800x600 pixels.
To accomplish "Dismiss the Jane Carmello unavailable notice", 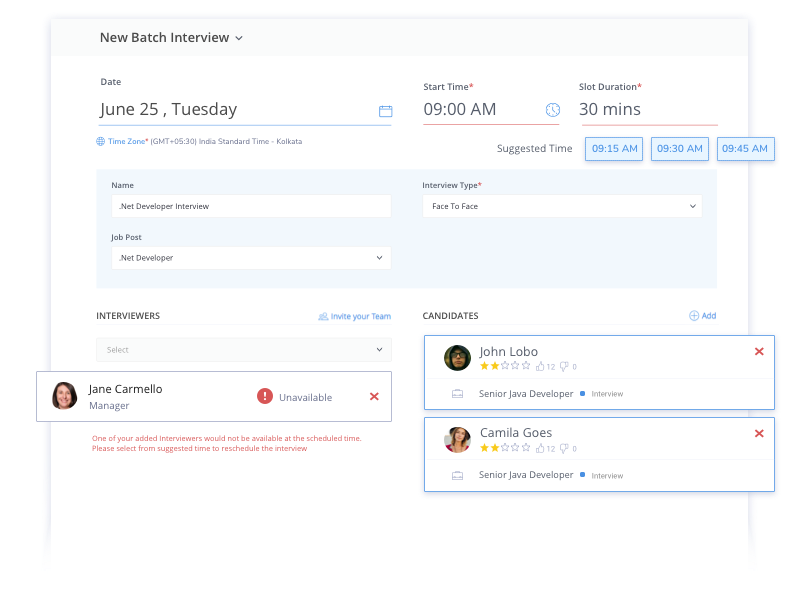I will (374, 396).
